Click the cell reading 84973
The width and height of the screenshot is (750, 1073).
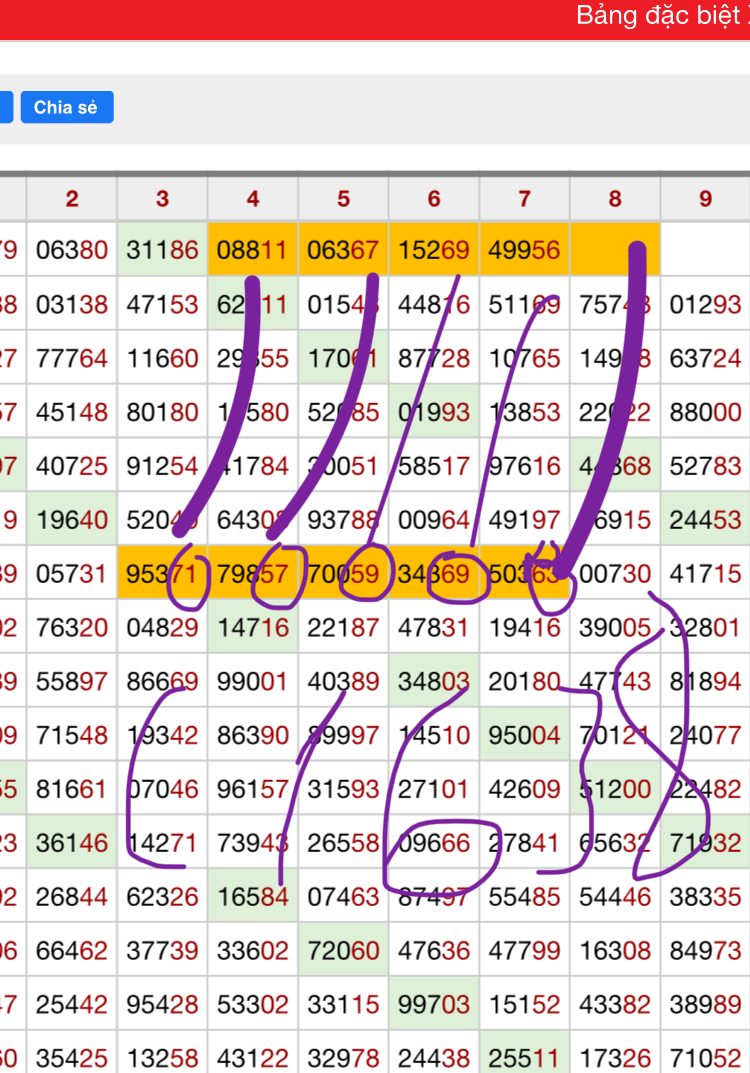(x=705, y=952)
